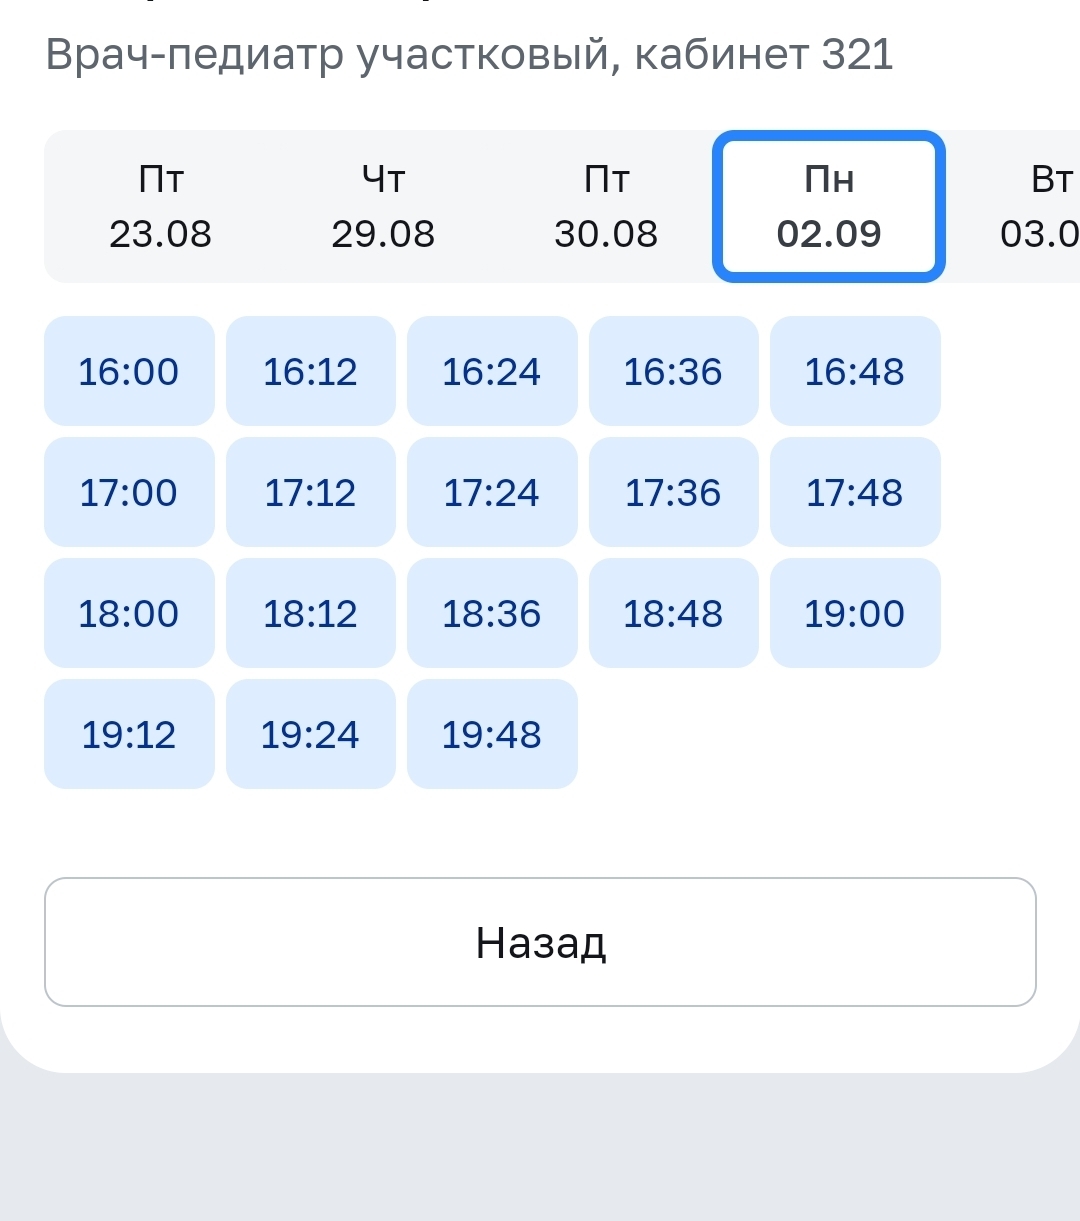Choose the 19:24 time slot
The height and width of the screenshot is (1221, 1080).
pyautogui.click(x=310, y=735)
